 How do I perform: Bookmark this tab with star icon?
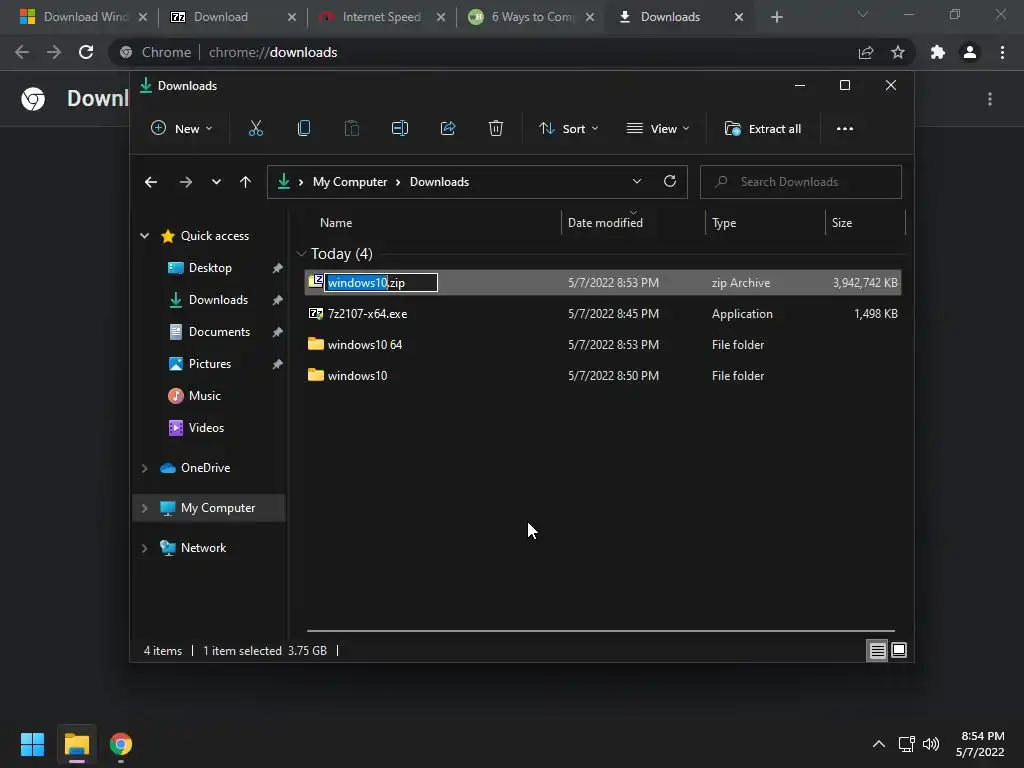click(898, 52)
